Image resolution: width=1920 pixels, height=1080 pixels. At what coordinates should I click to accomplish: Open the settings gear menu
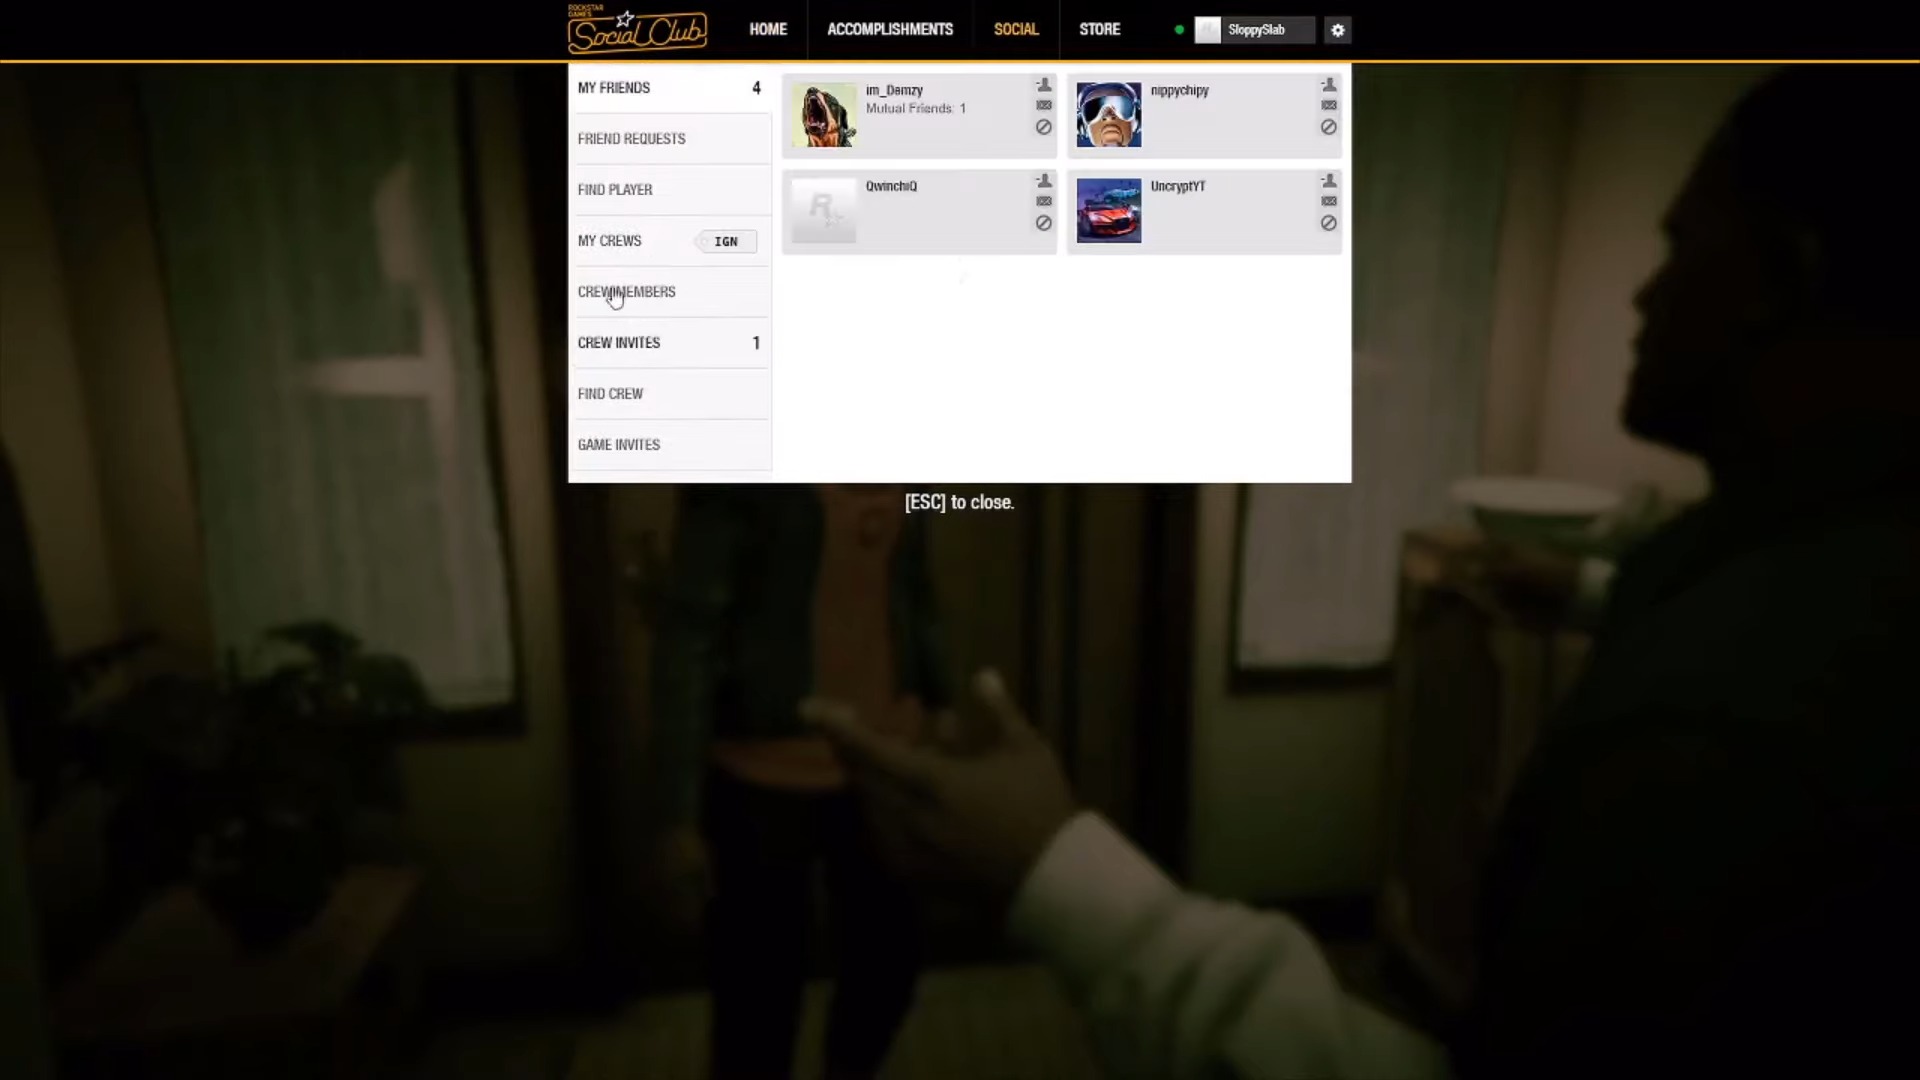[x=1337, y=29]
